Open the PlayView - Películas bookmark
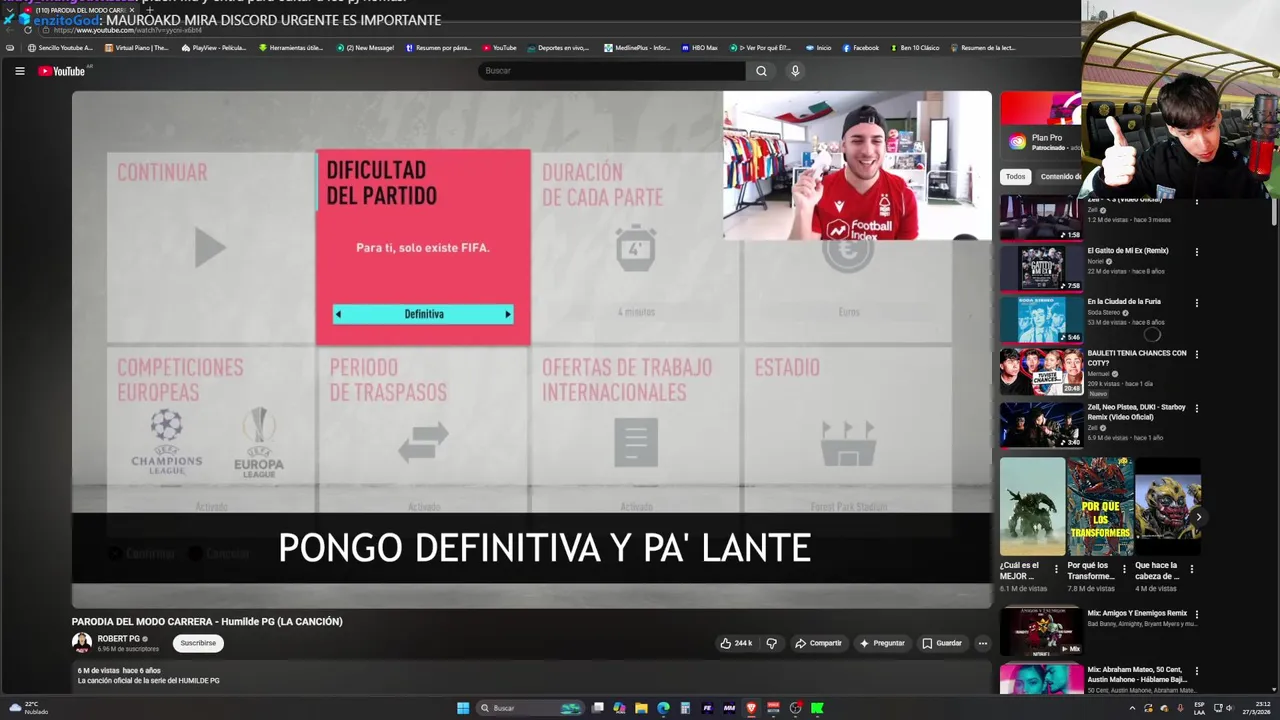This screenshot has width=1280, height=720. click(x=213, y=48)
